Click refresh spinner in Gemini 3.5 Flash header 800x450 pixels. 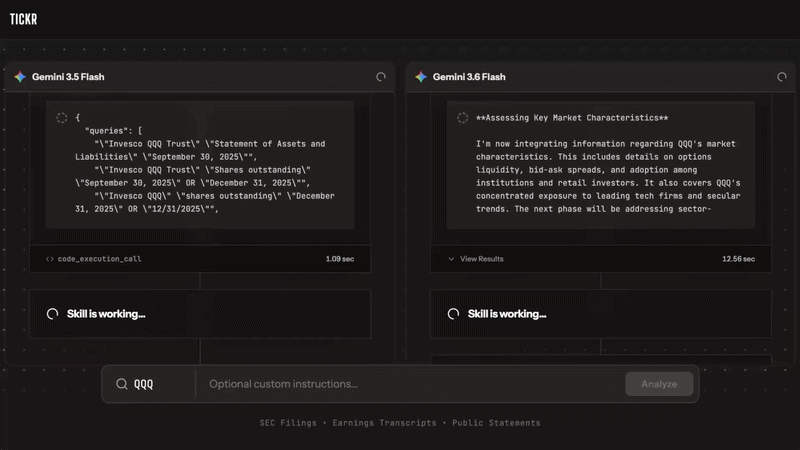click(x=381, y=77)
